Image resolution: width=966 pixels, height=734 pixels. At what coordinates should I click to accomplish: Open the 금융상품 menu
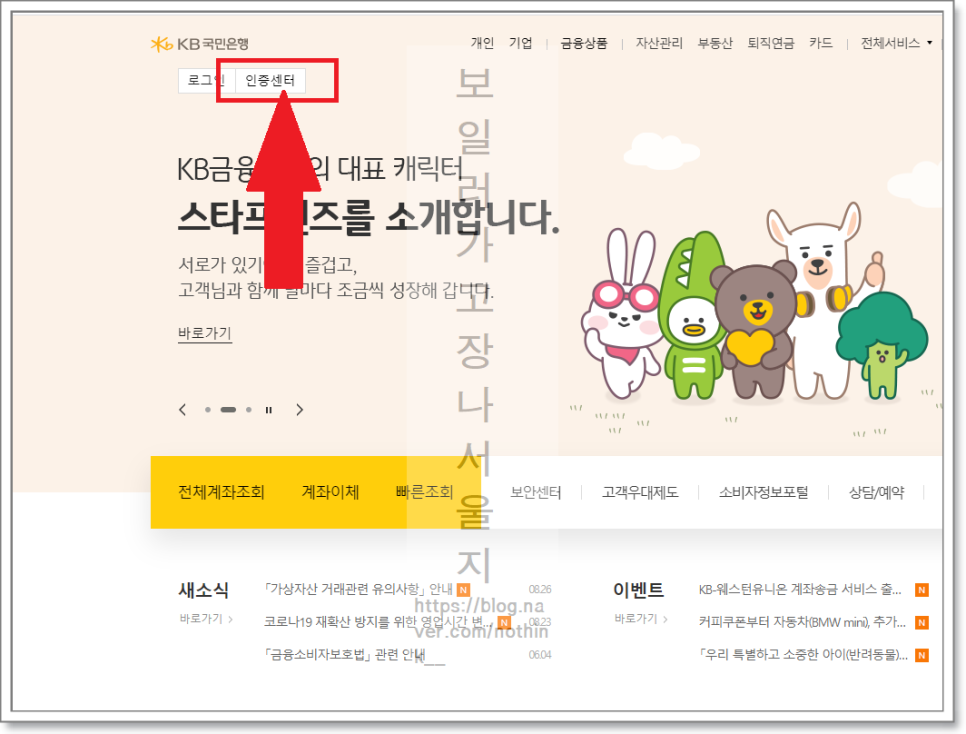click(x=584, y=43)
